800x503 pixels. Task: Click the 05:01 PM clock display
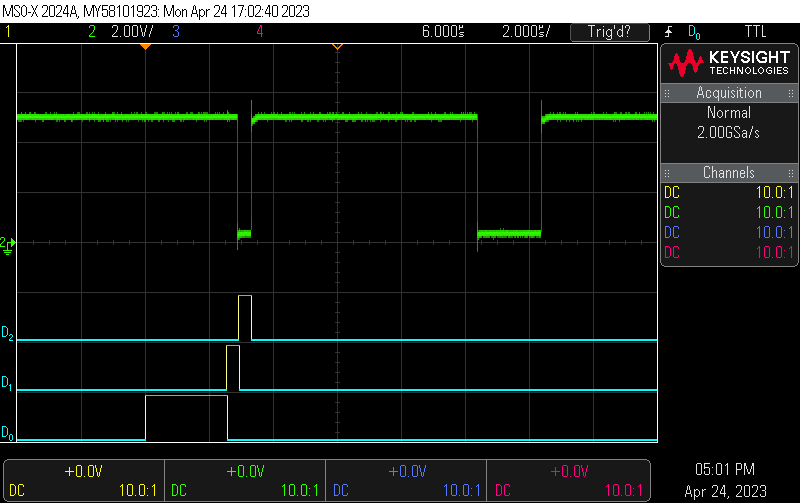click(725, 469)
